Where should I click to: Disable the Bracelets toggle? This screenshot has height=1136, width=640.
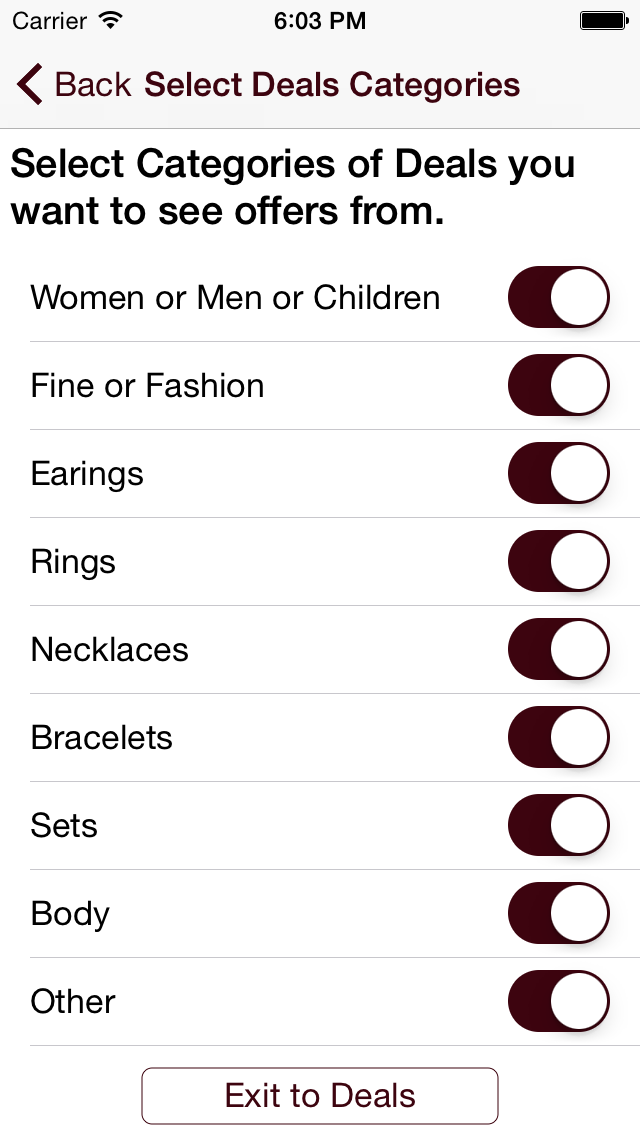[558, 737]
